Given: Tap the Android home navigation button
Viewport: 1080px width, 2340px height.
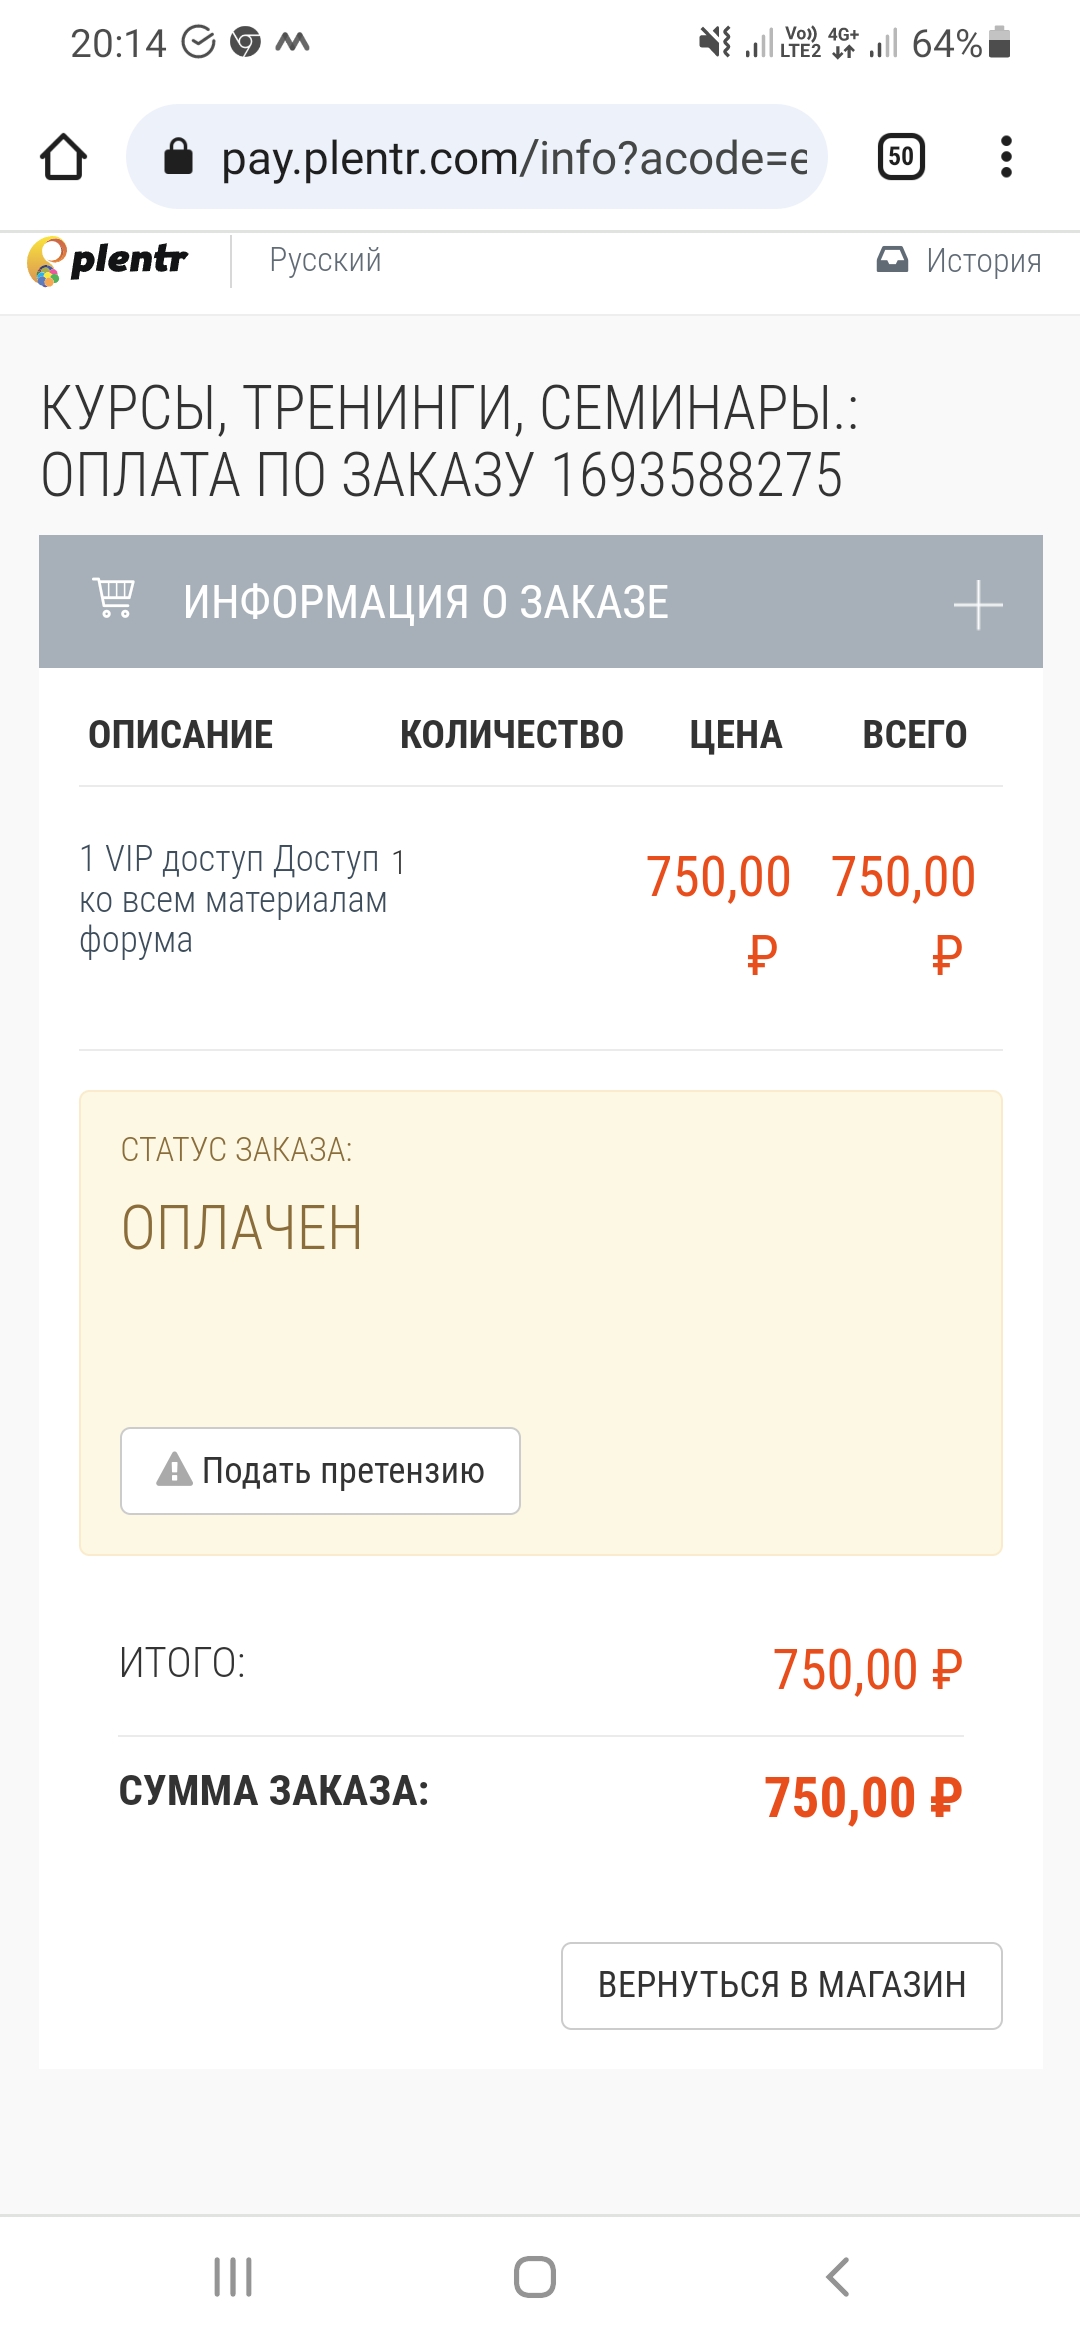Looking at the screenshot, I should click(535, 2277).
